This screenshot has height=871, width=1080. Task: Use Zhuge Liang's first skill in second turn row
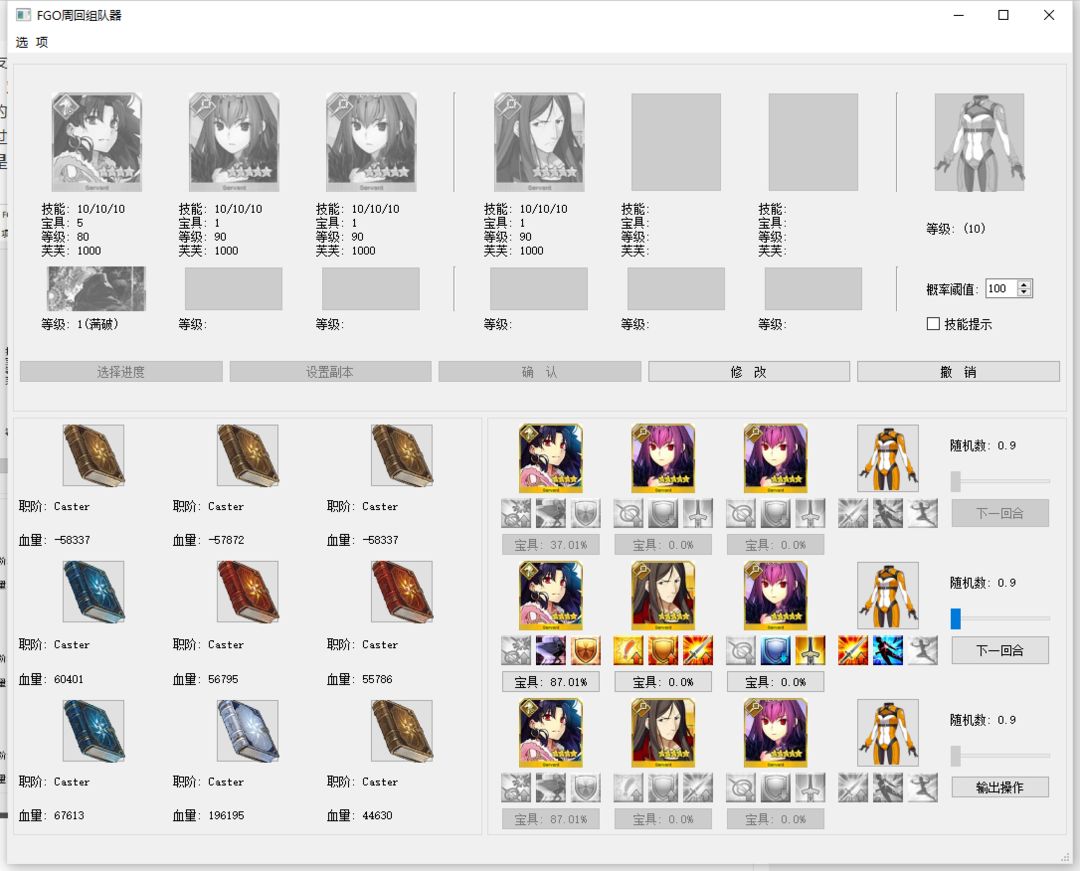(x=627, y=651)
